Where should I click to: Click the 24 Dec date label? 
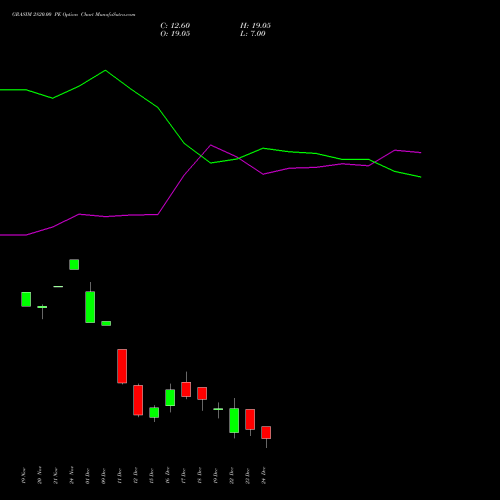click(x=264, y=475)
